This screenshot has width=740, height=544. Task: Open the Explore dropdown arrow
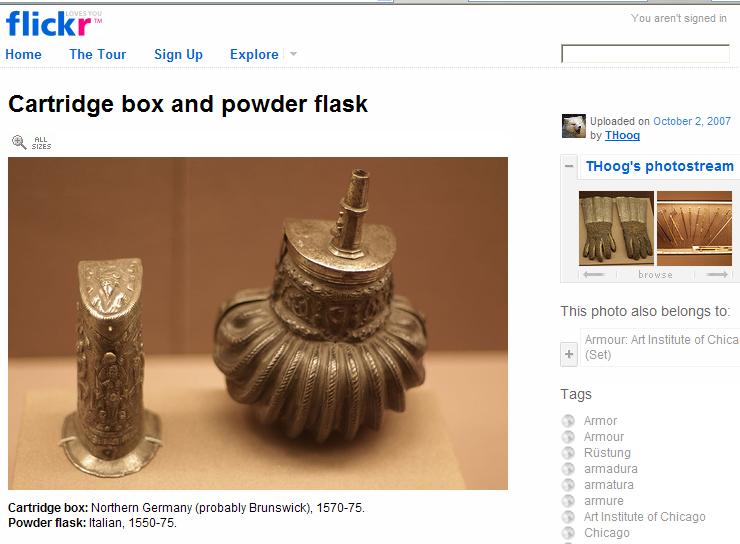click(293, 54)
